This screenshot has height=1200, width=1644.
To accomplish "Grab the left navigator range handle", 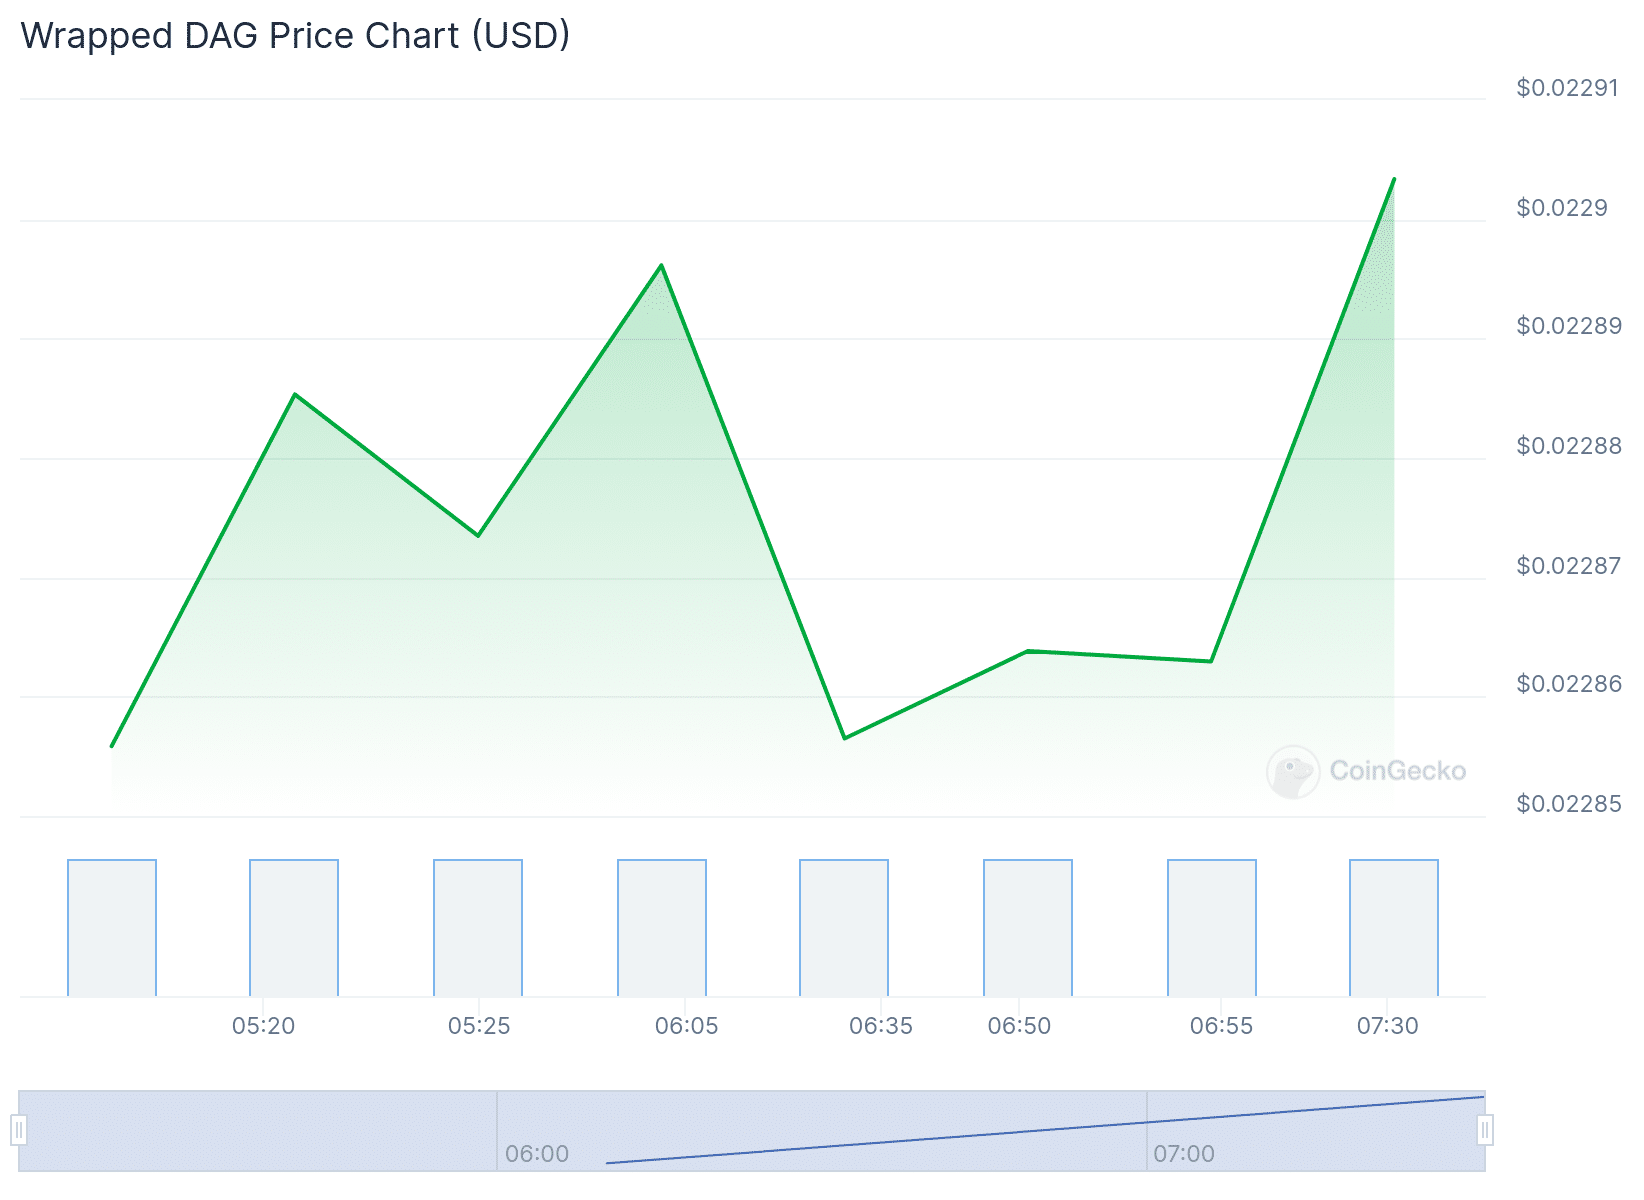I will tap(19, 1130).
